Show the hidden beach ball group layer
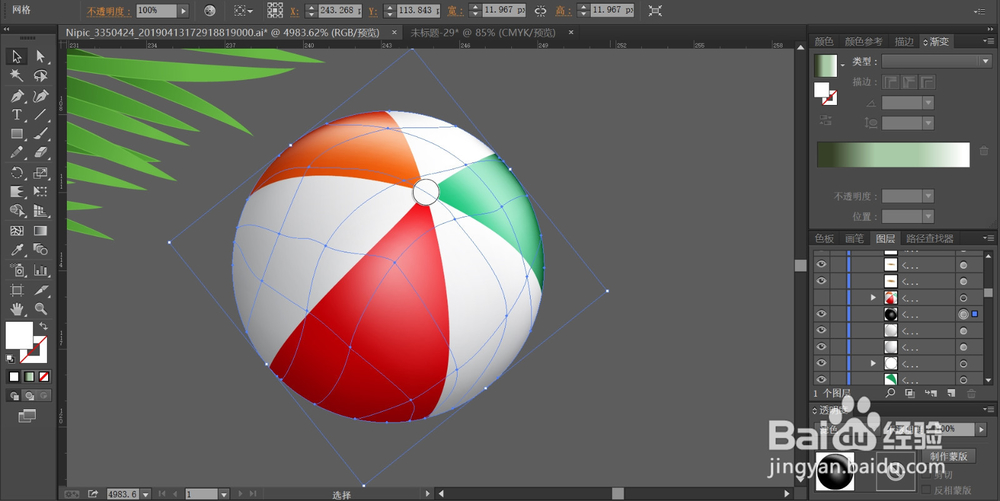Screen dimensions: 1000x501 (x=821, y=298)
